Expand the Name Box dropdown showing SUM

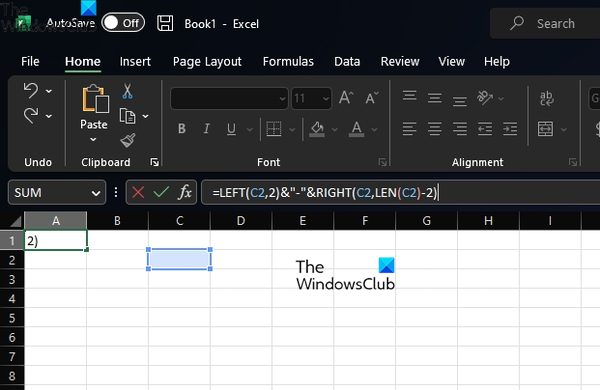[96, 193]
